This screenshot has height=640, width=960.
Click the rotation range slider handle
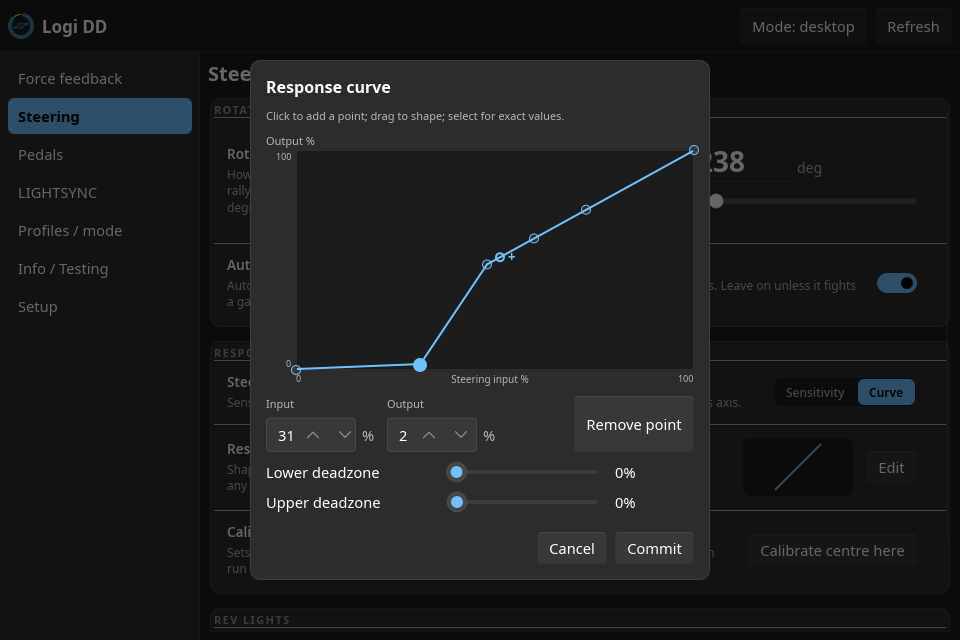pyautogui.click(x=716, y=201)
